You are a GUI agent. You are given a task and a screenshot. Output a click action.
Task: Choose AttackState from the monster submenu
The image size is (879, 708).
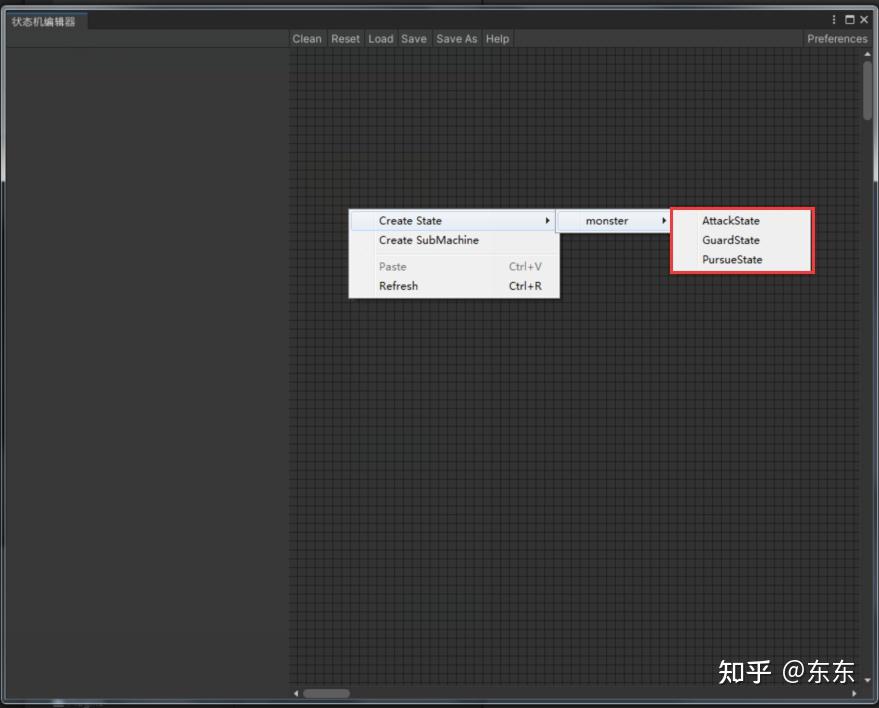(x=730, y=220)
